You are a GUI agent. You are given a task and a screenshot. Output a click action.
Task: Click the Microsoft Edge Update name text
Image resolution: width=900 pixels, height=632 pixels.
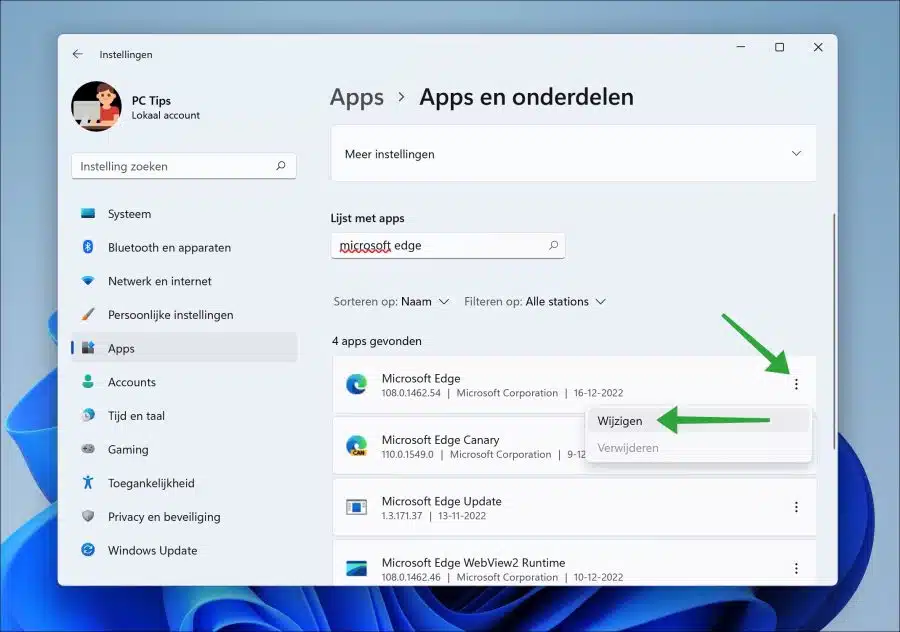441,501
